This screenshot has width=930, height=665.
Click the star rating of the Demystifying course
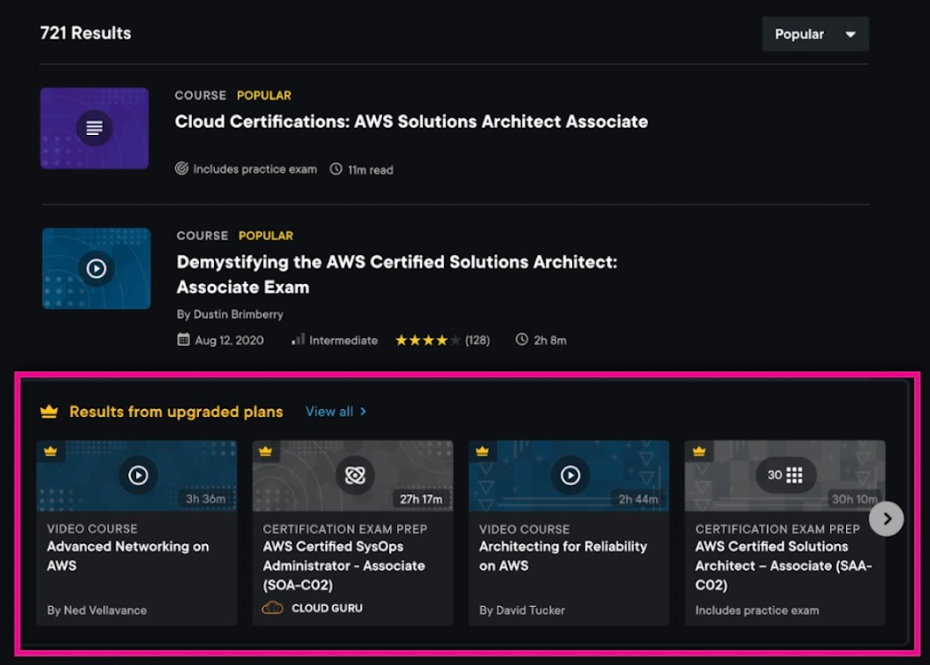(428, 340)
